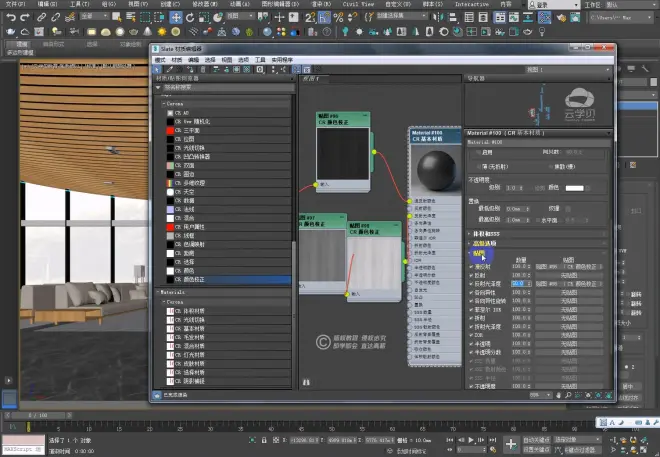Image resolution: width=660 pixels, height=457 pixels.
Task: Toggle the 漫反射 map checkbox
Action: [x=471, y=268]
